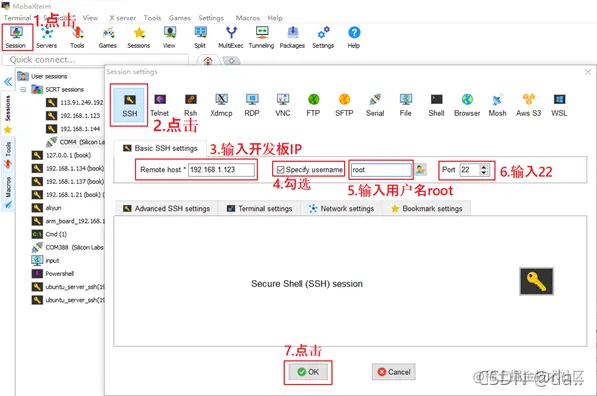This screenshot has width=597, height=396.
Task: Open the Servers toolbar icon
Action: pos(46,37)
